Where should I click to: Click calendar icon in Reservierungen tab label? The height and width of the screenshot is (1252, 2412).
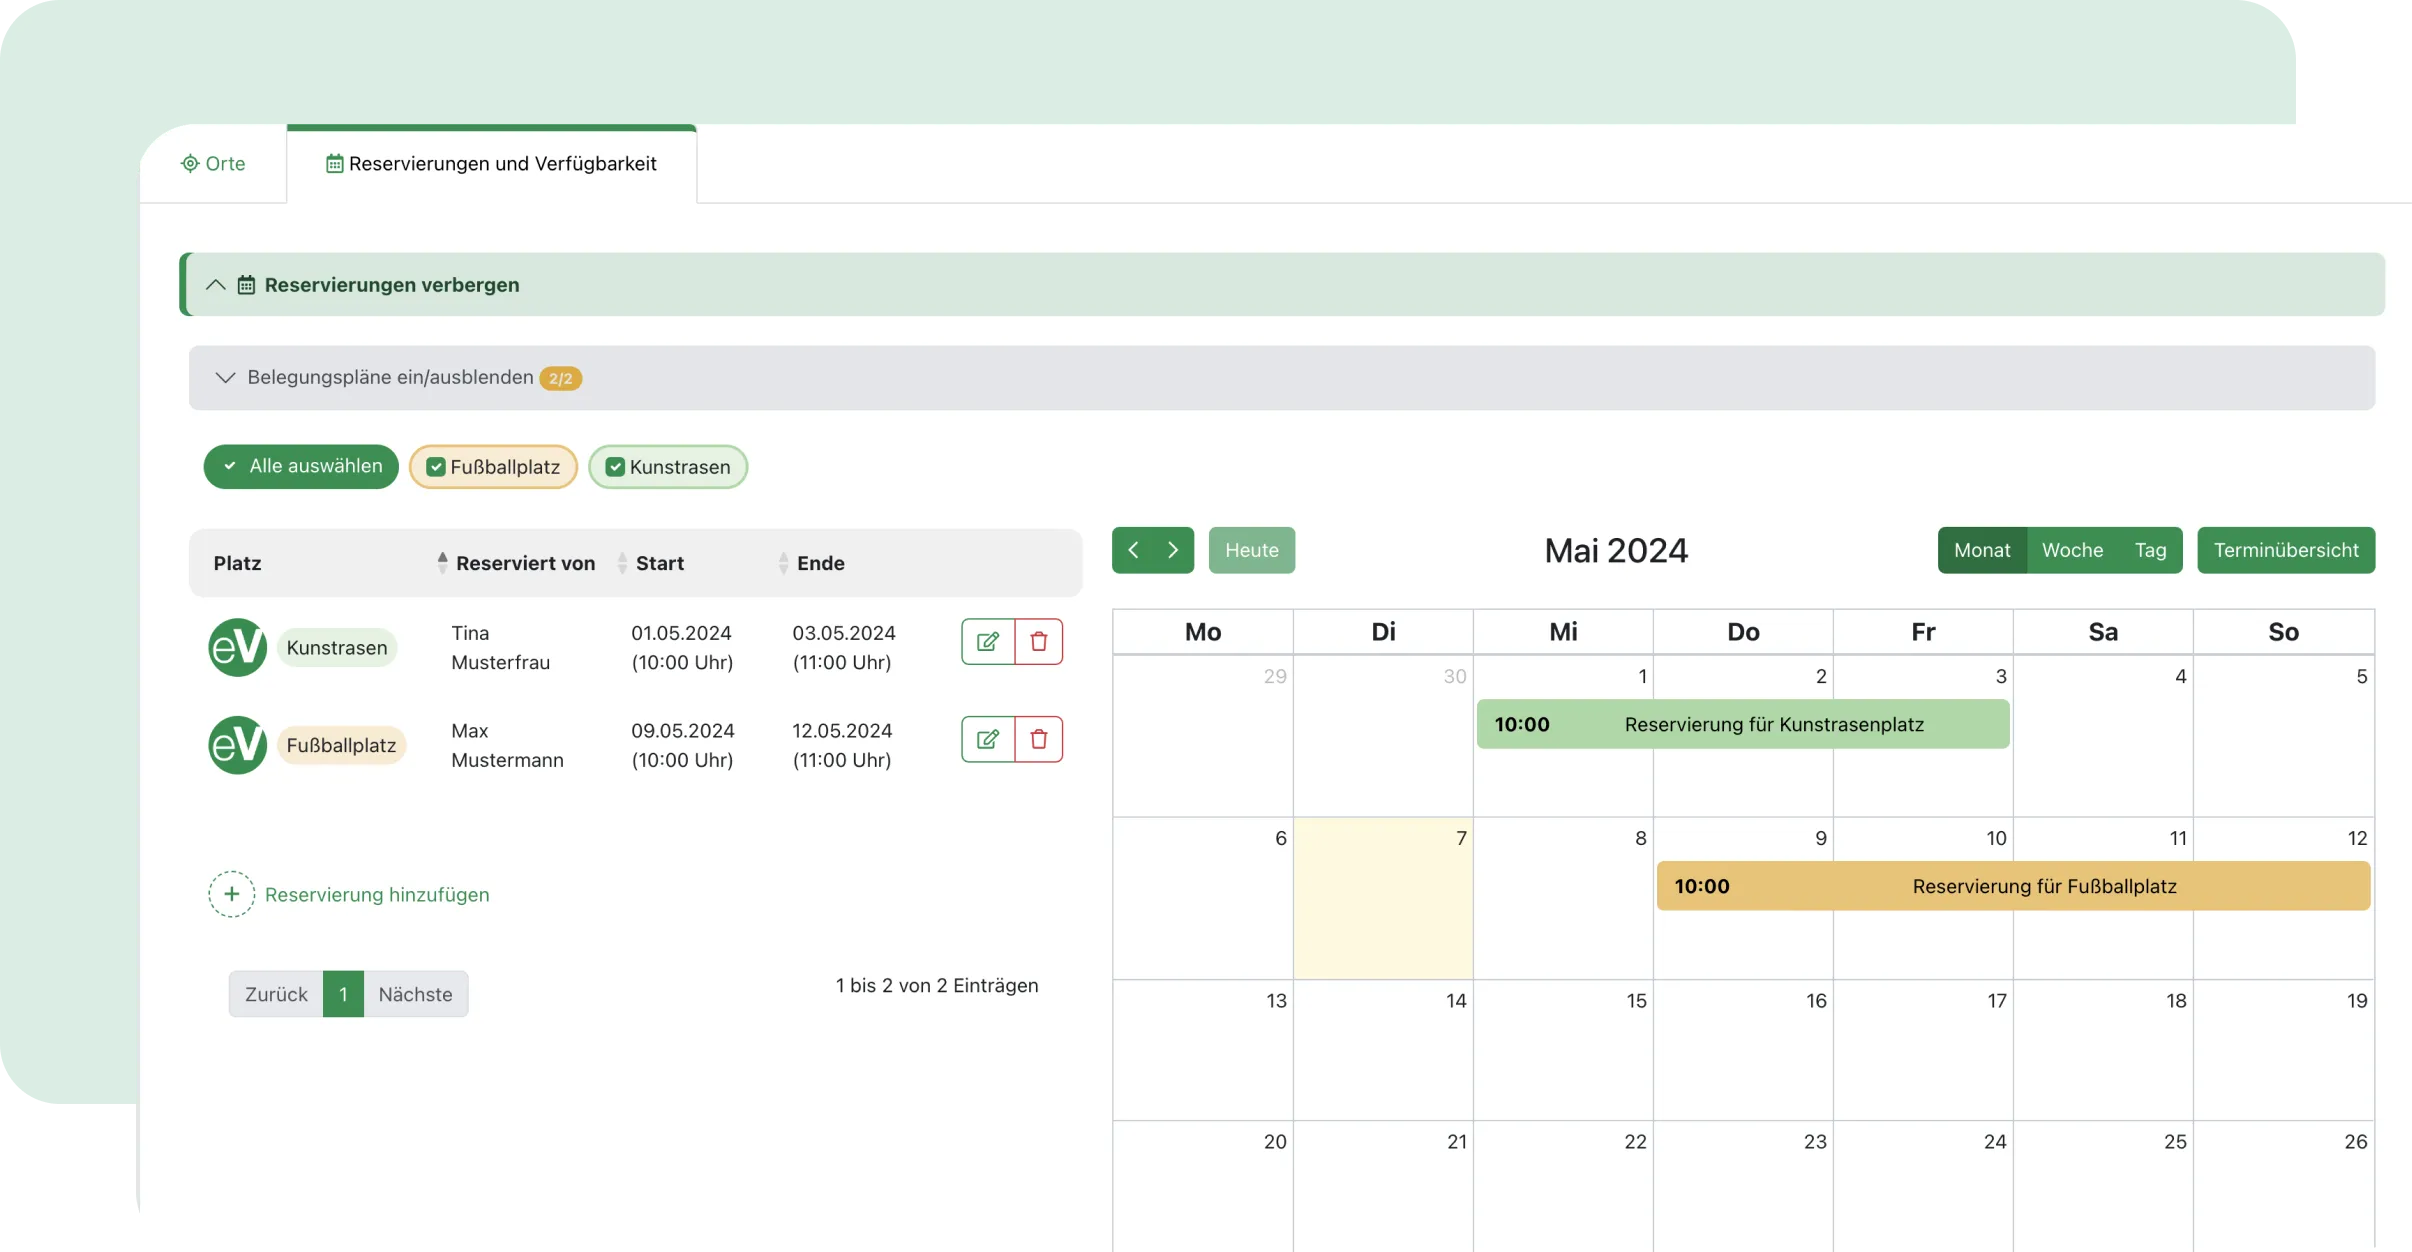pos(335,163)
